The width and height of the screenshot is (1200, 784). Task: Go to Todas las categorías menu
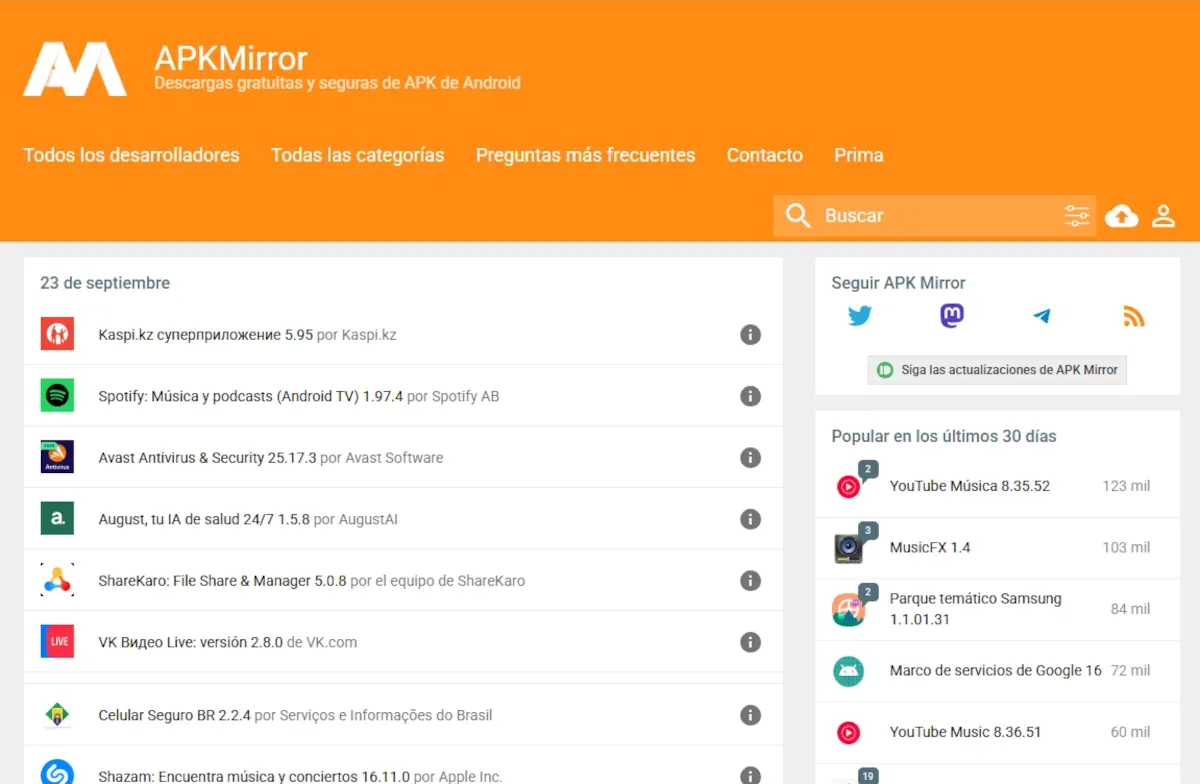357,155
